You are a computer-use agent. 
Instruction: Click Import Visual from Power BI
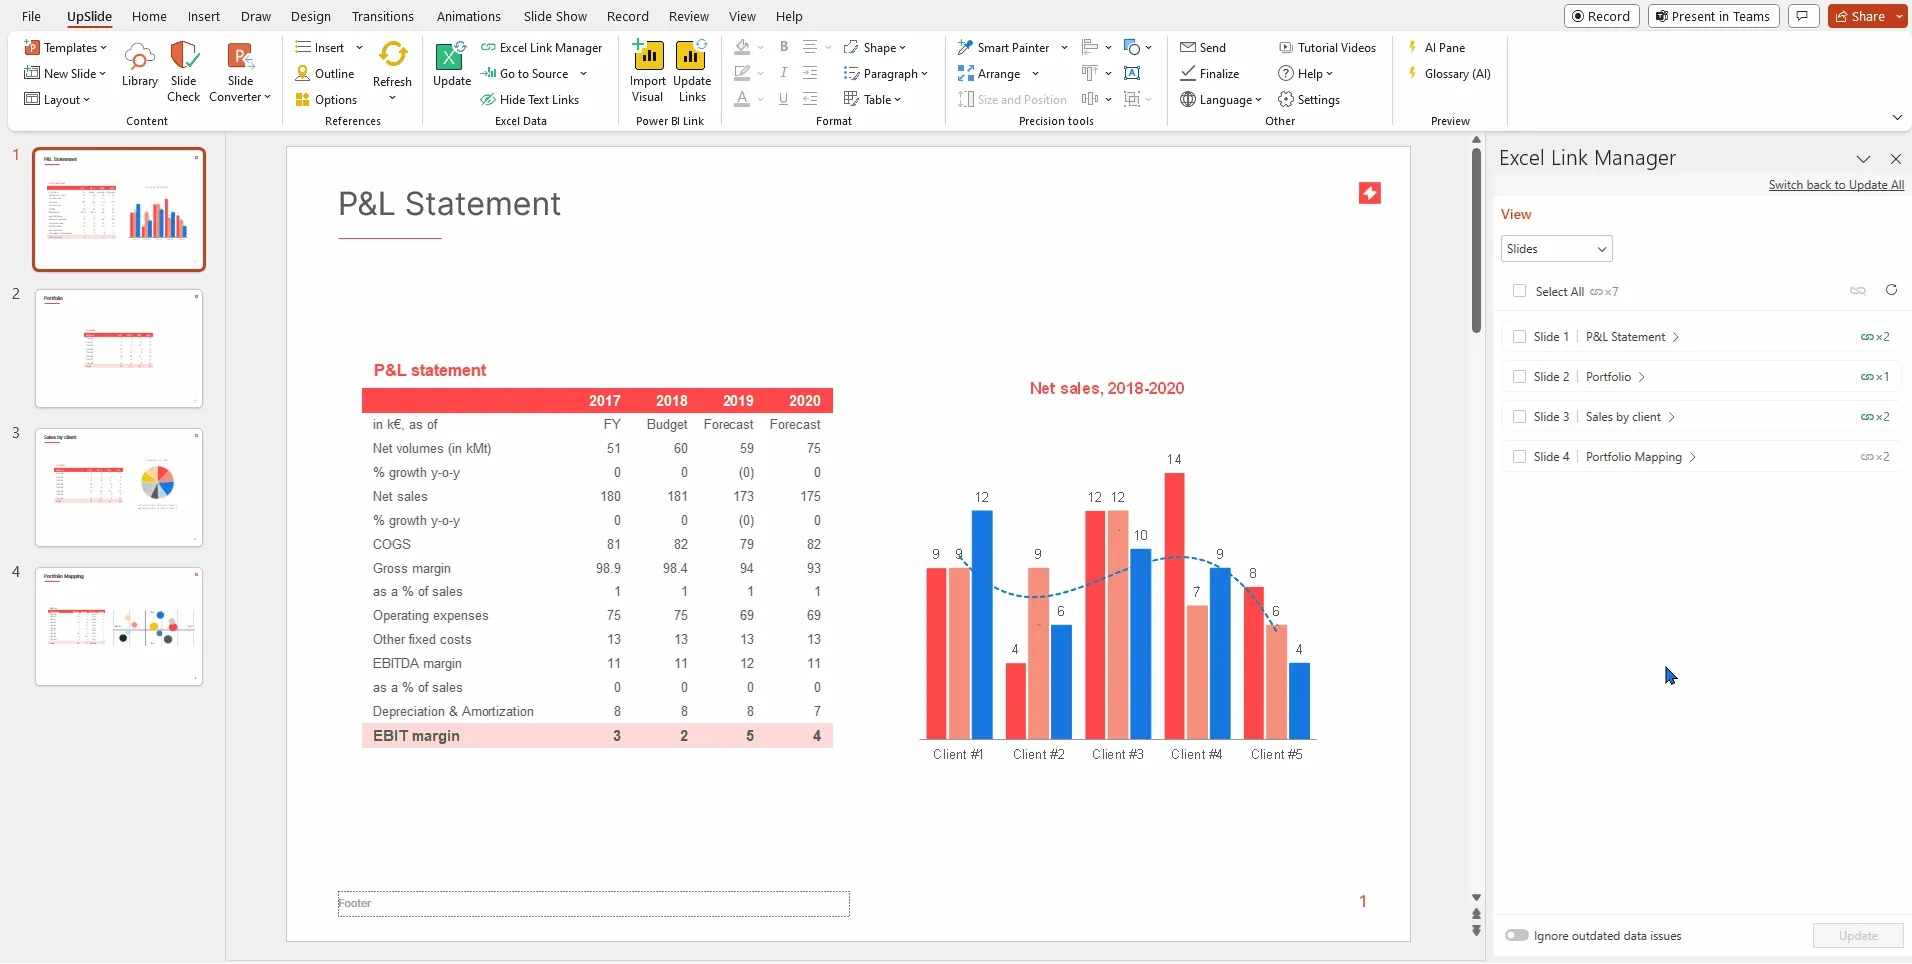pyautogui.click(x=648, y=72)
